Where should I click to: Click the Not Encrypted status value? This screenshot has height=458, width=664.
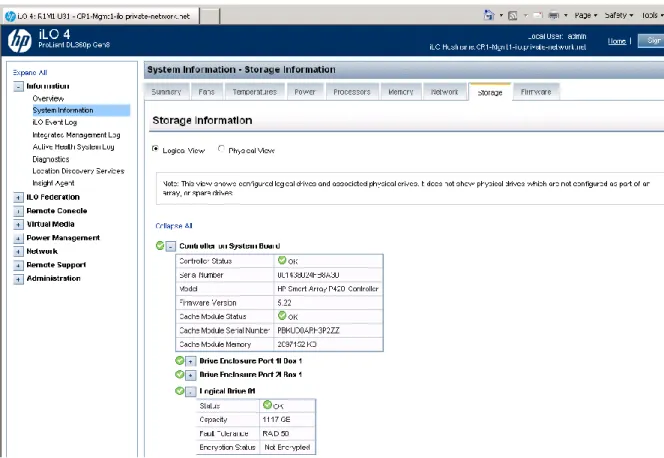pos(287,447)
